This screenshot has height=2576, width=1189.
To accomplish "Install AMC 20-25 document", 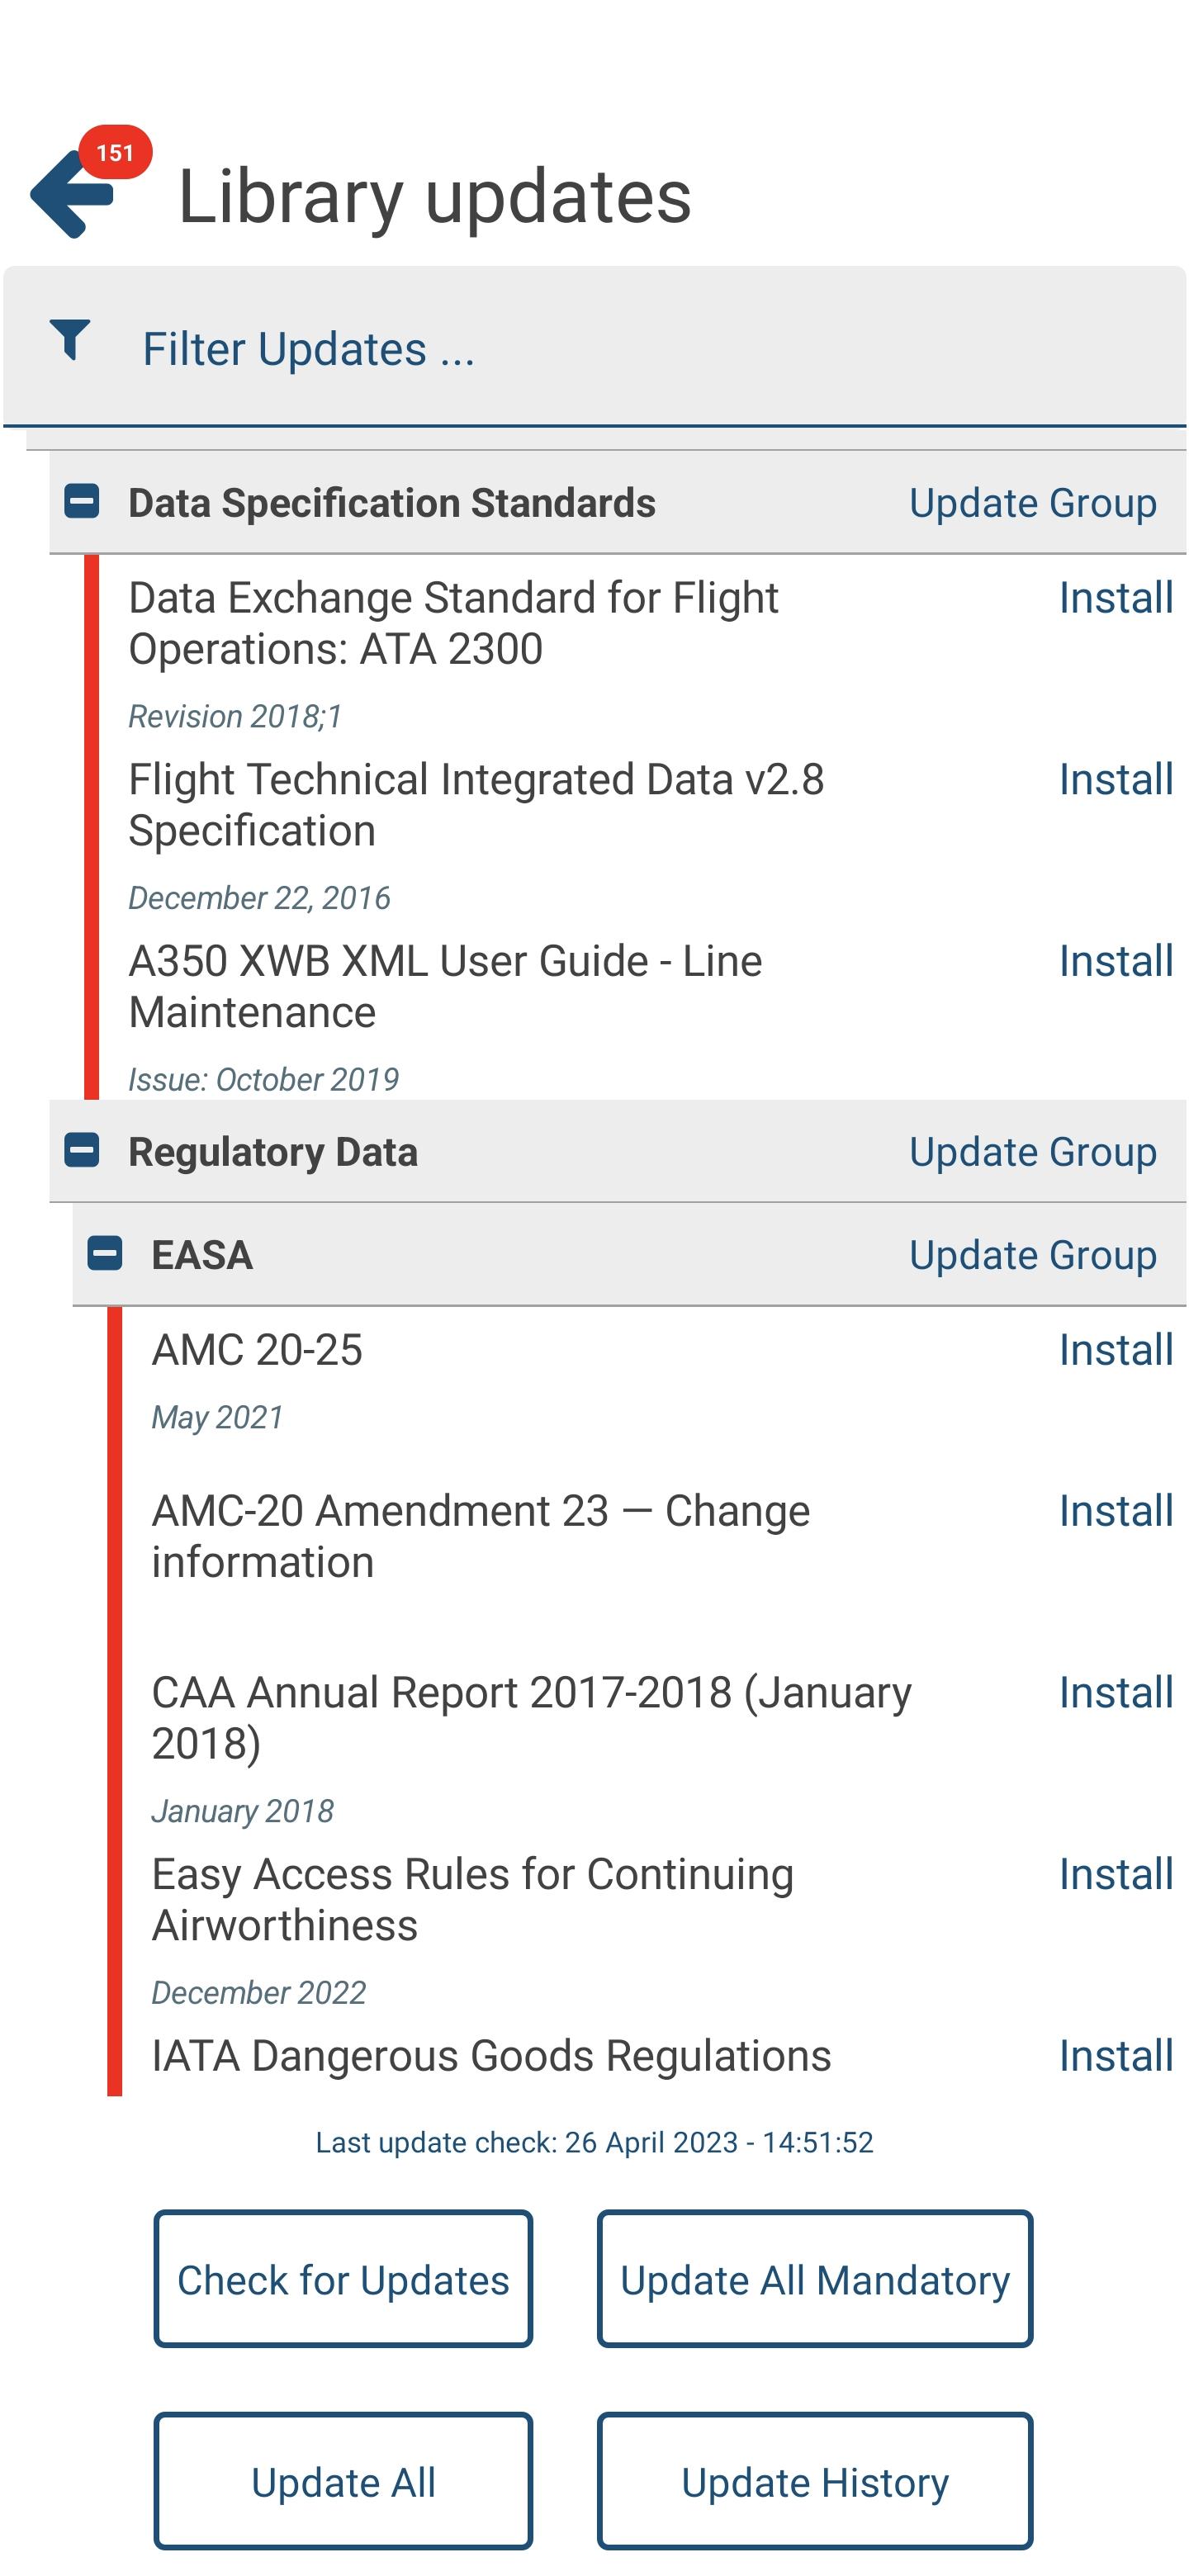I will click(1115, 1350).
